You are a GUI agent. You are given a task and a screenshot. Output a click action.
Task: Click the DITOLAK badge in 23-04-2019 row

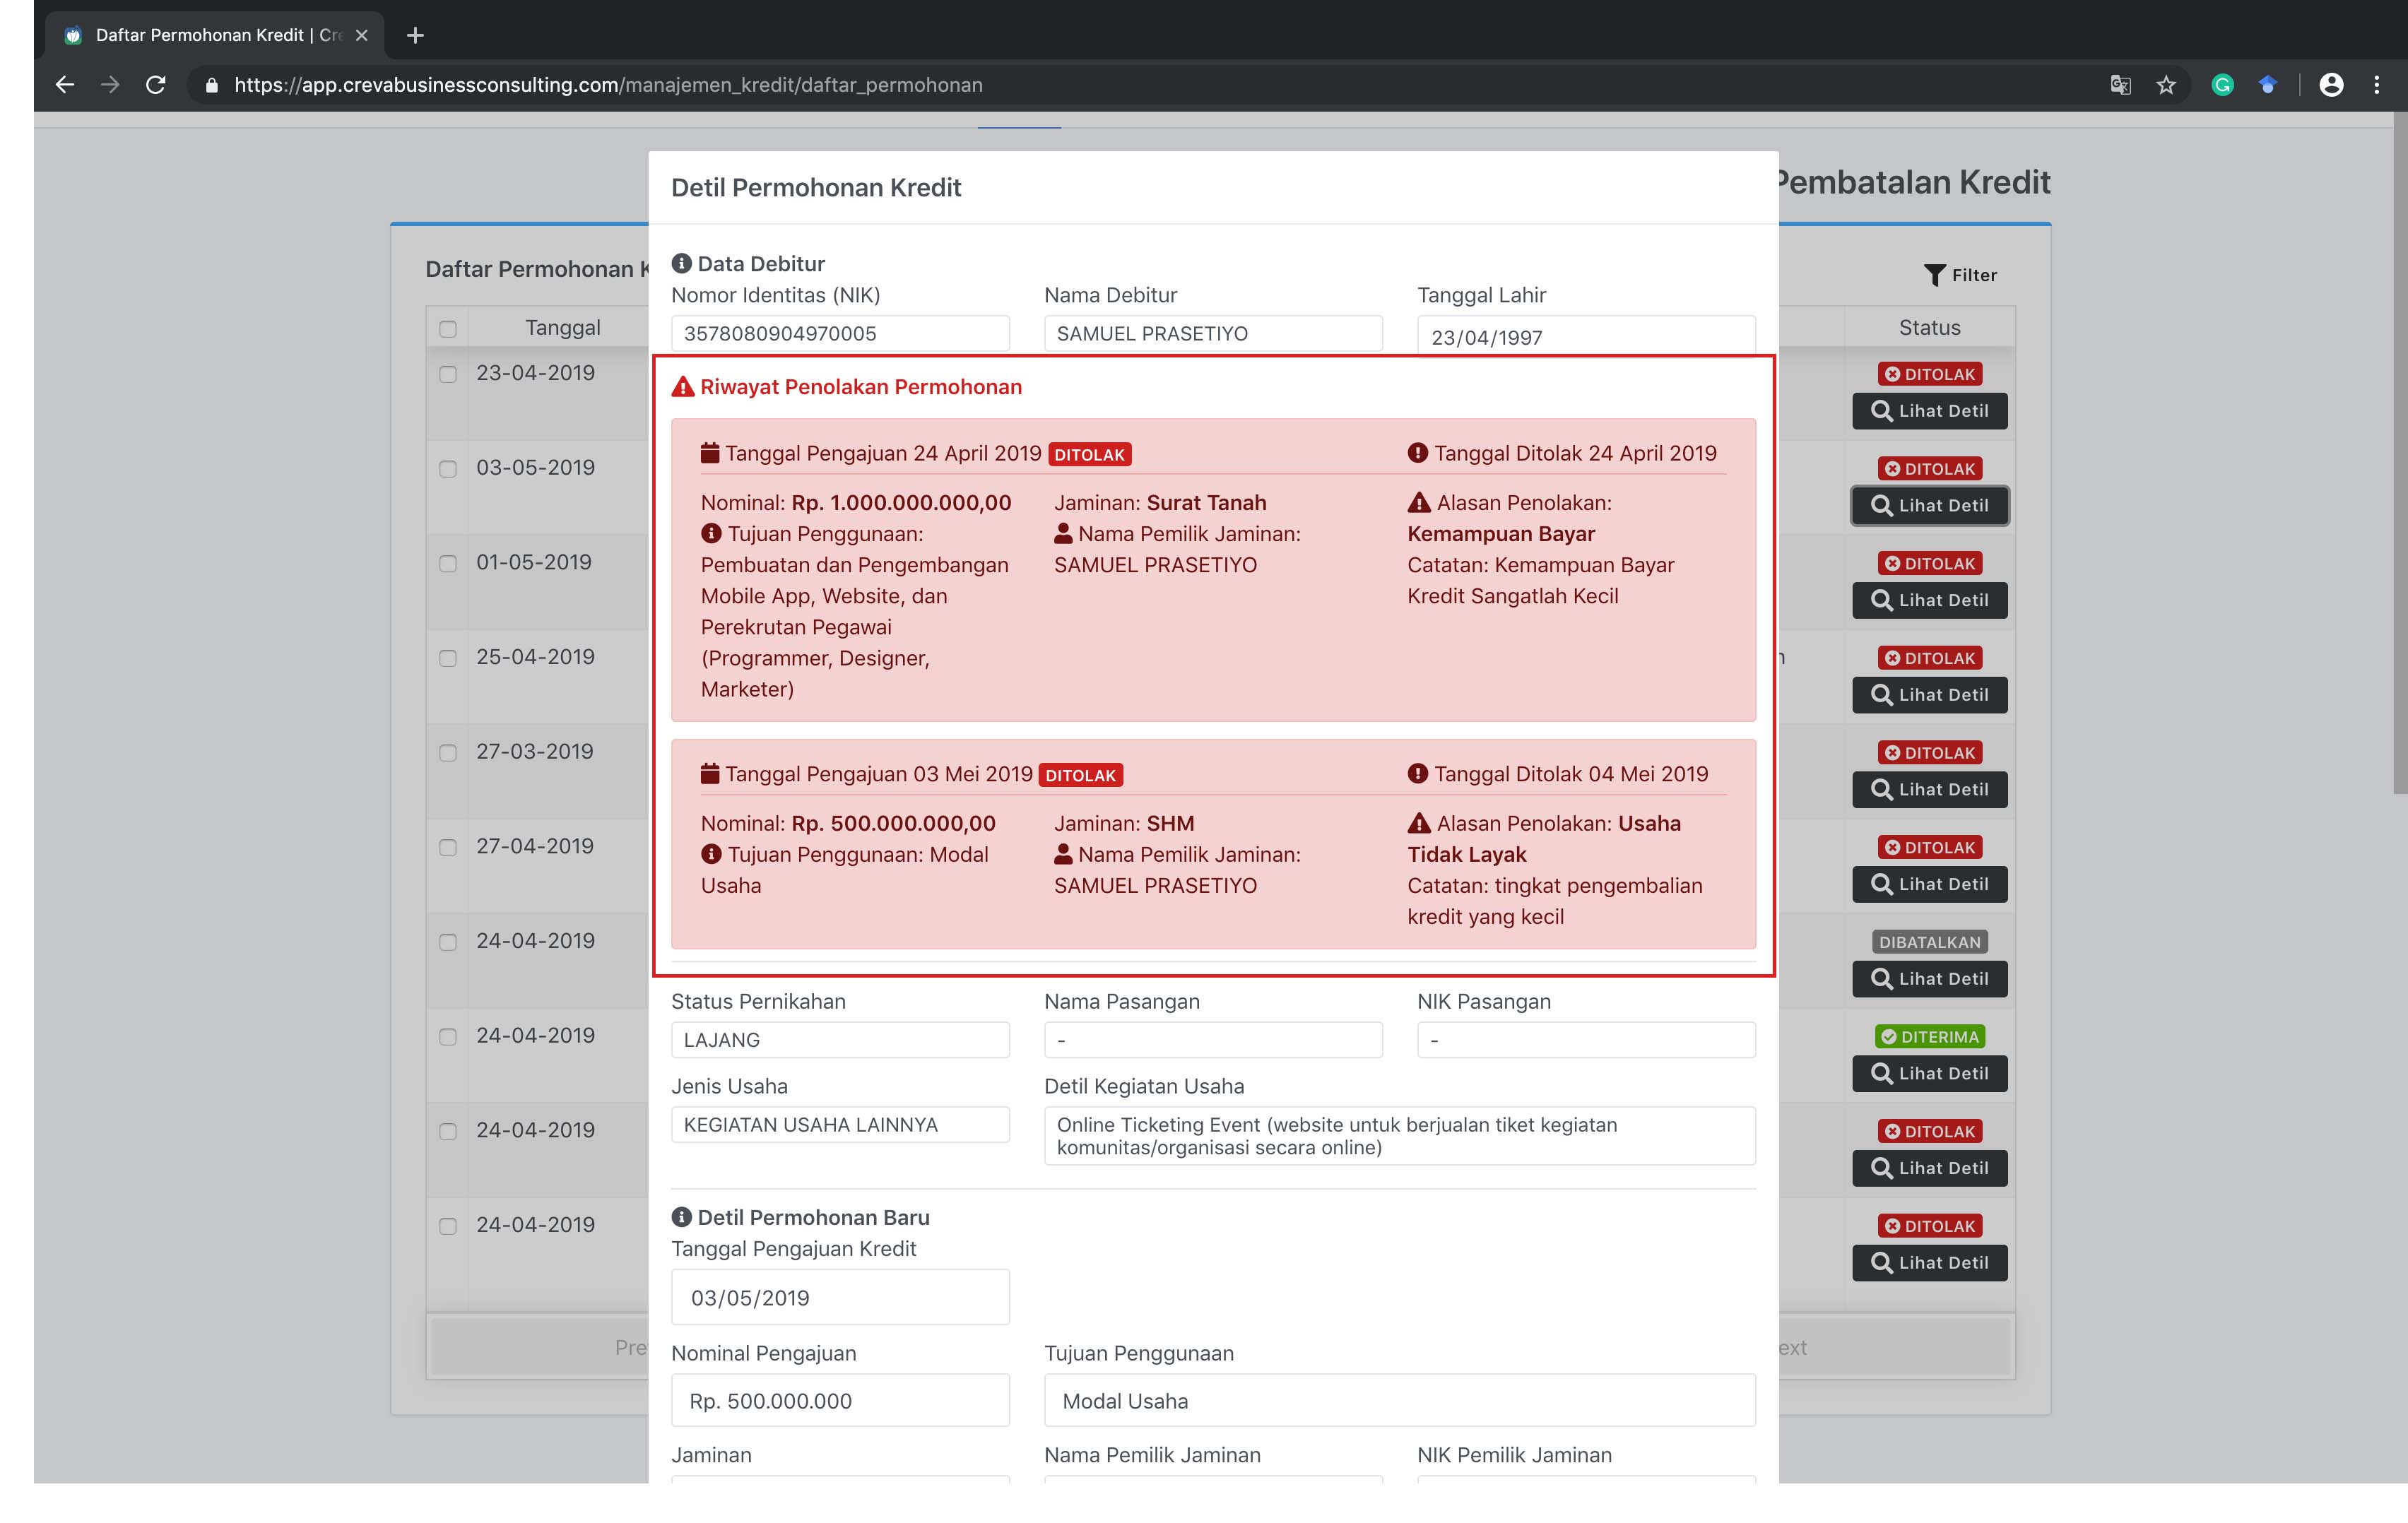(1929, 374)
